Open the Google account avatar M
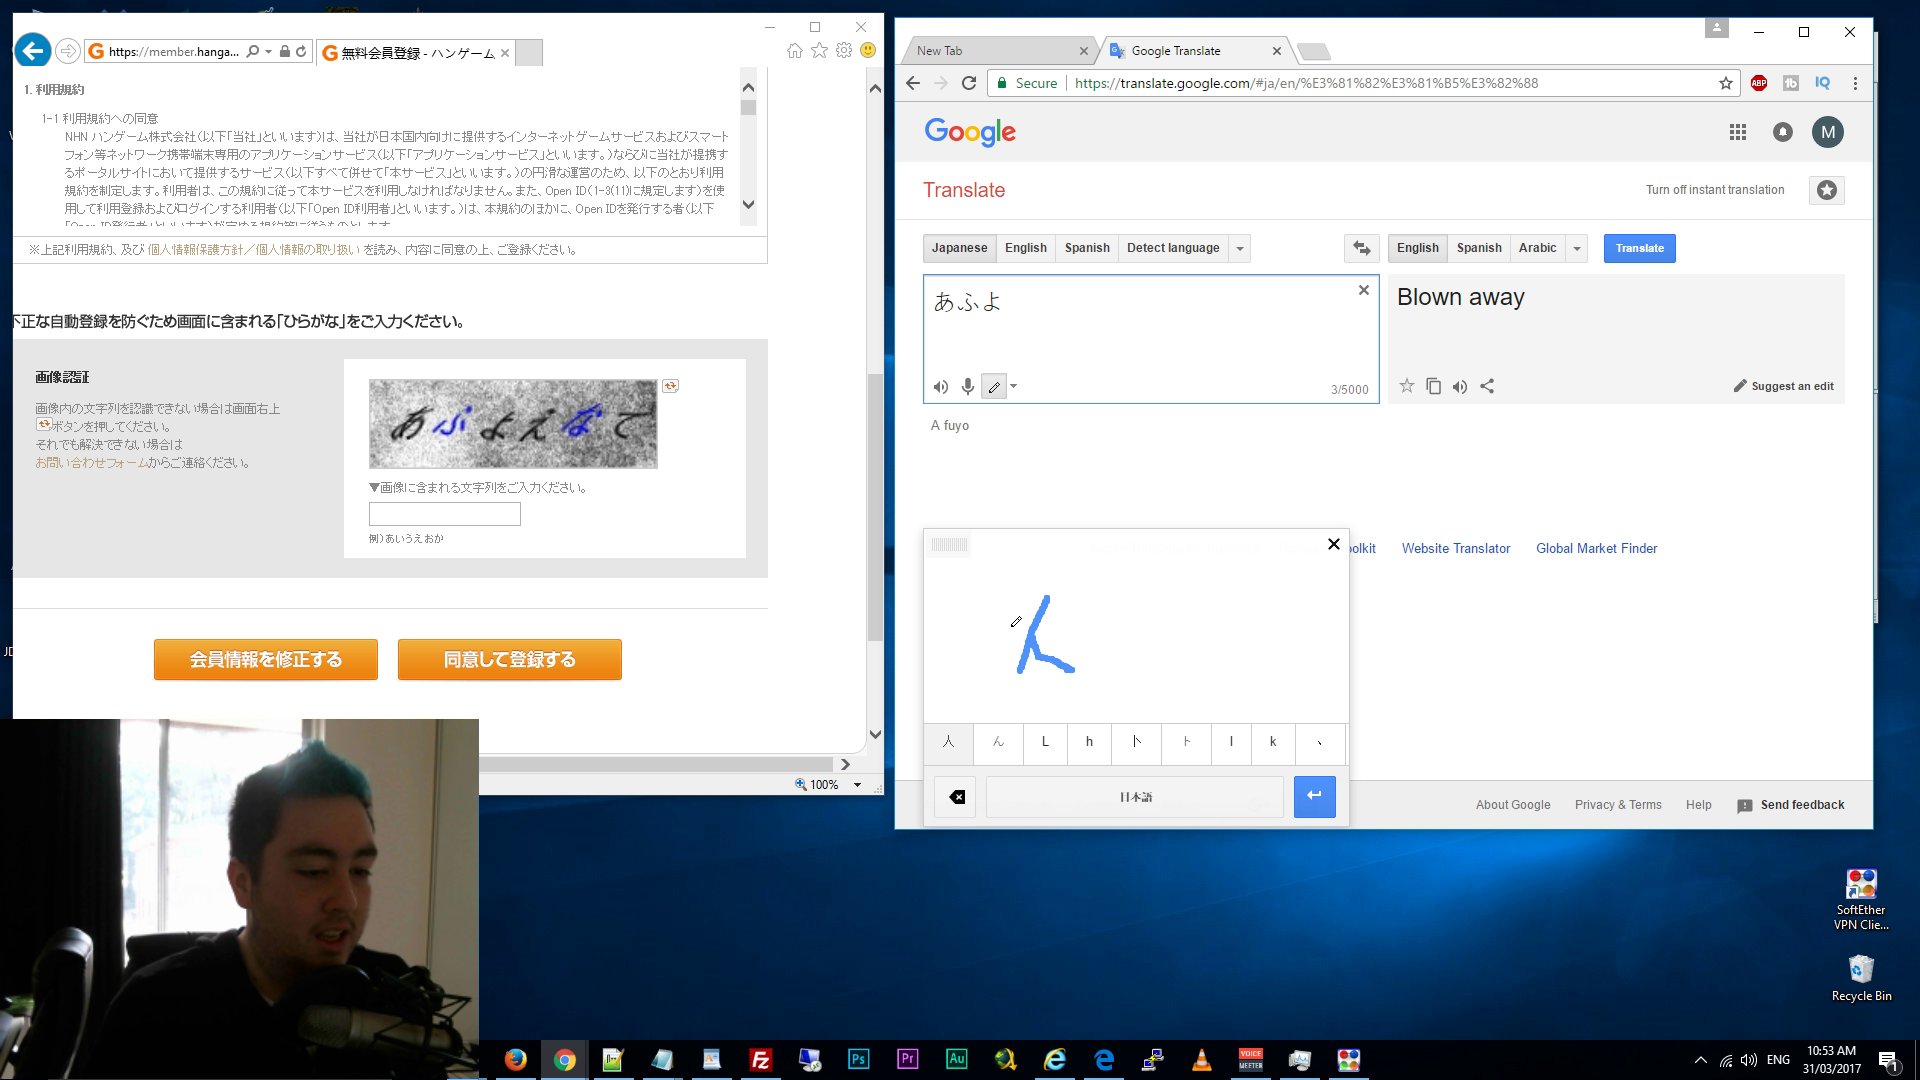 pyautogui.click(x=1828, y=132)
